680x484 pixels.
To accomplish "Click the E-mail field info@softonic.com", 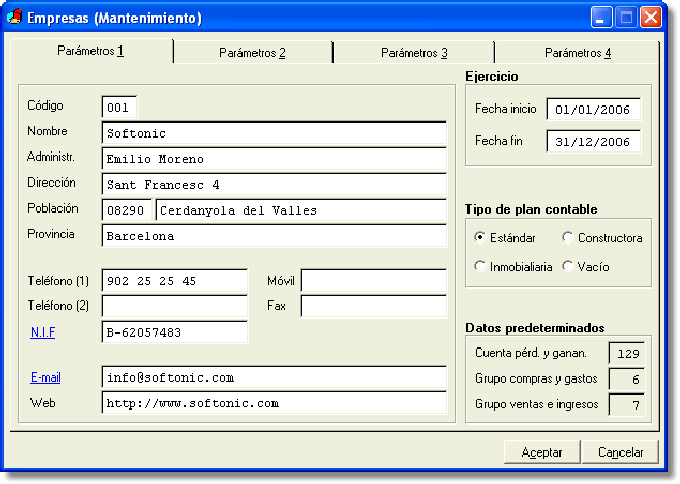I will pyautogui.click(x=274, y=377).
